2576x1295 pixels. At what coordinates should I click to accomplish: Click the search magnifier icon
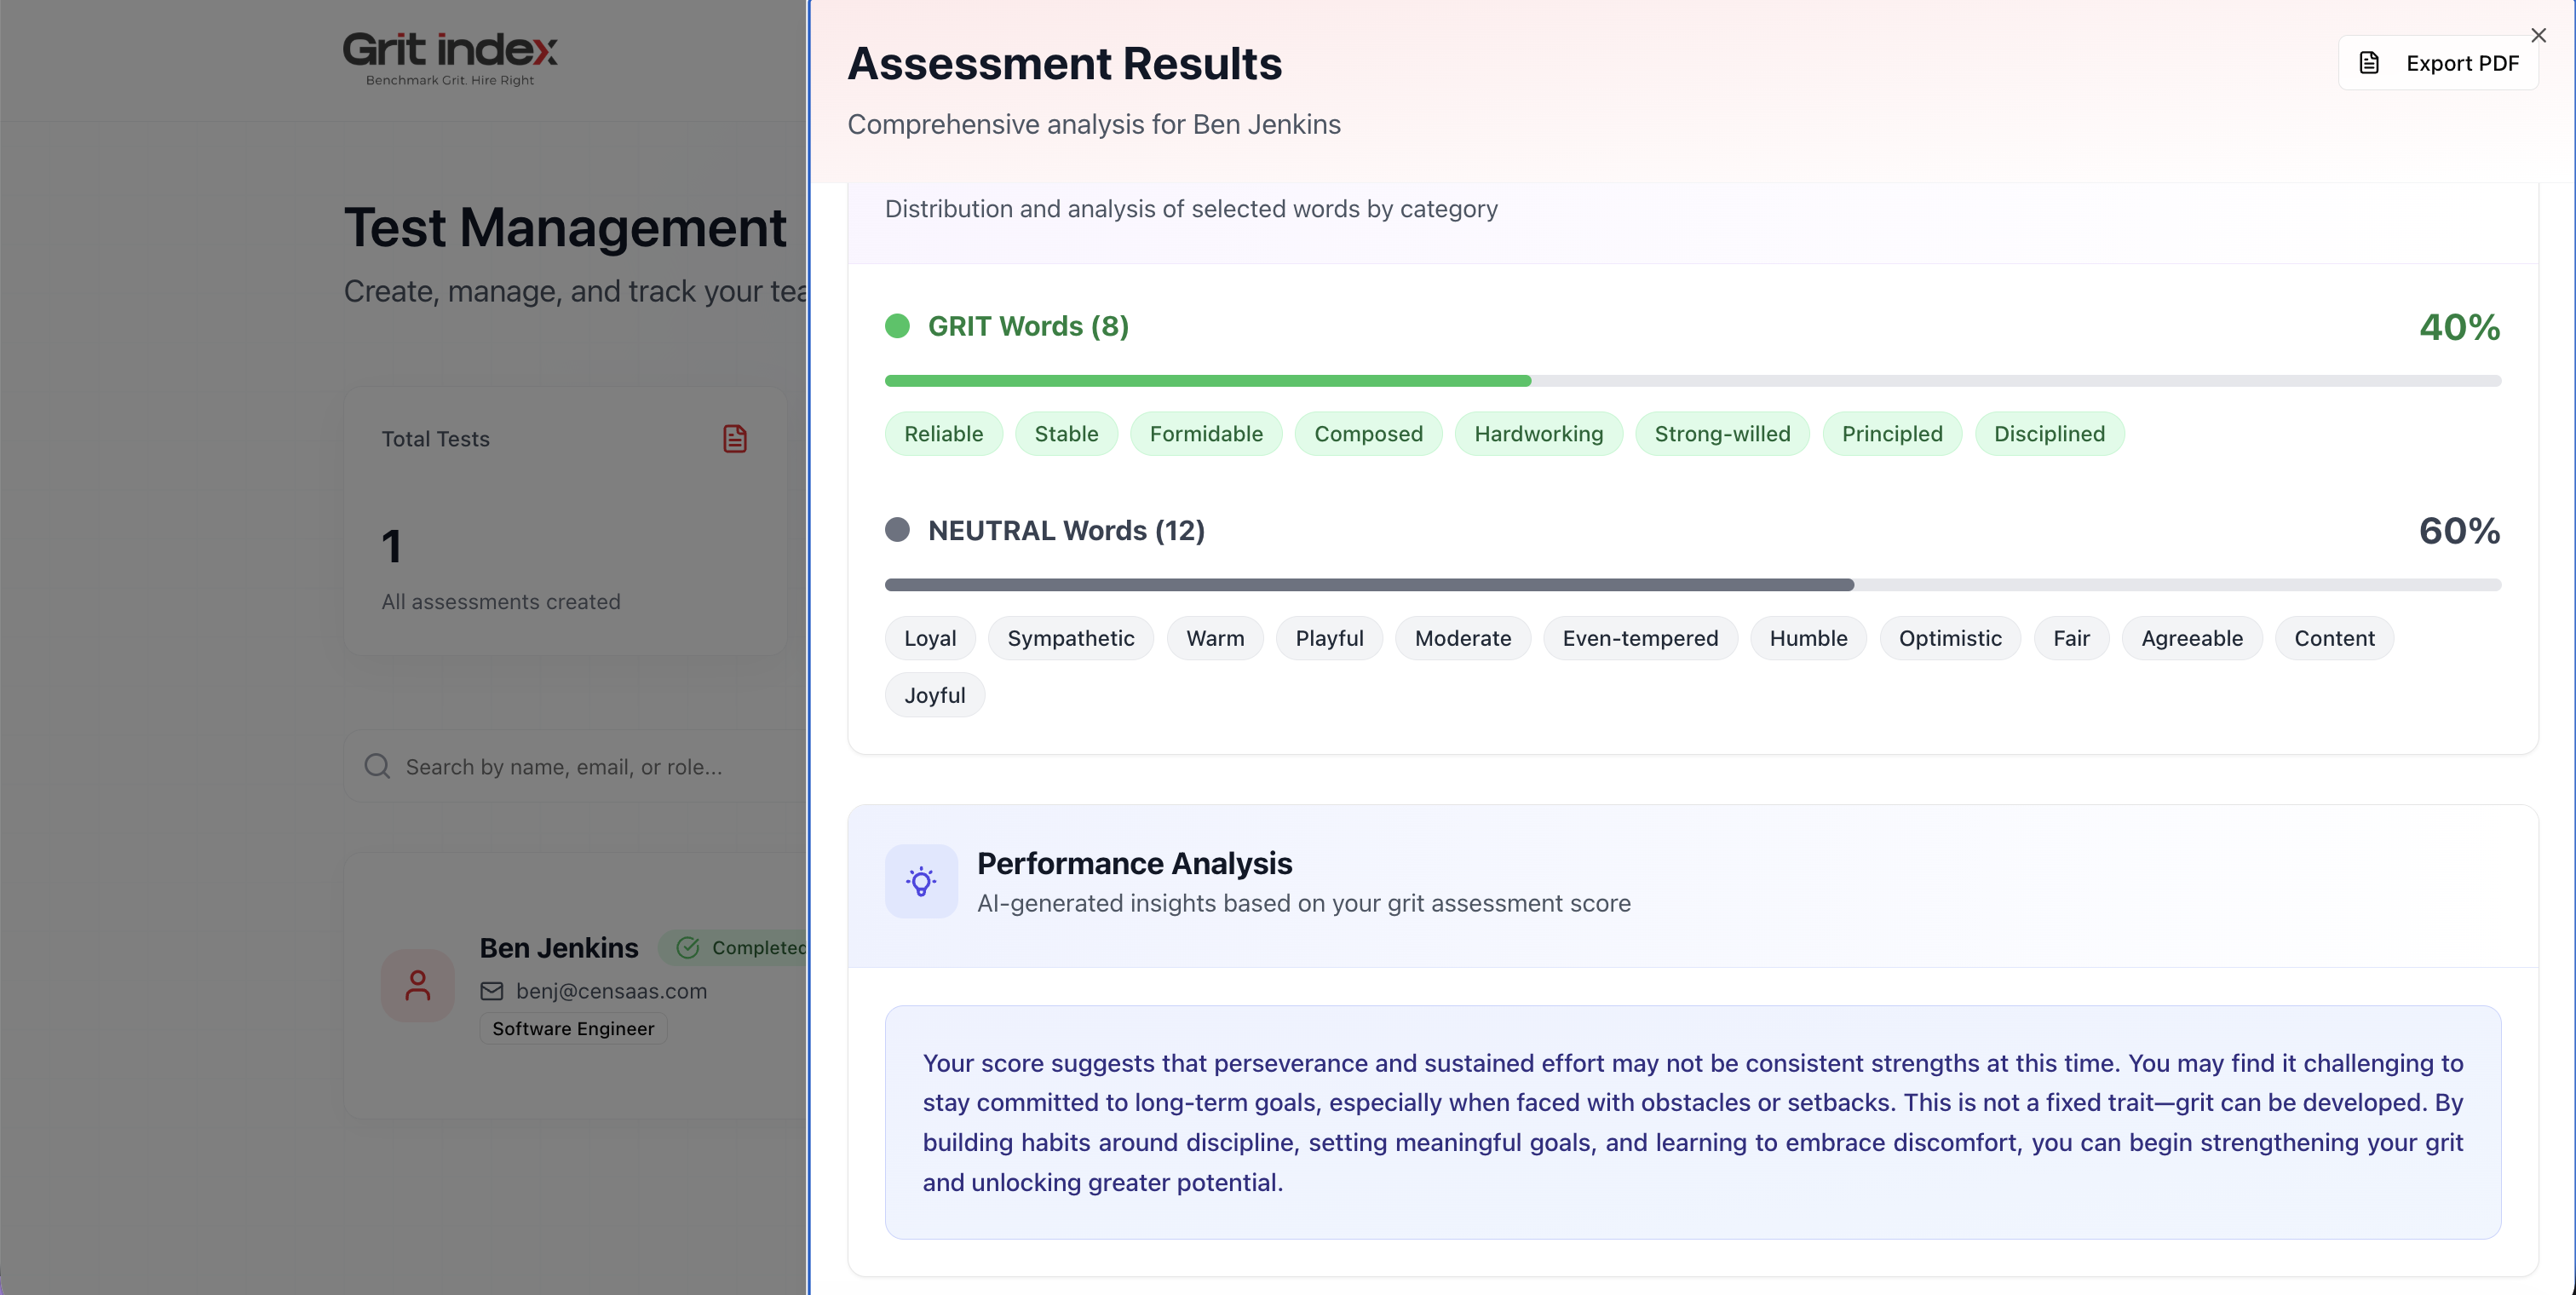tap(377, 766)
